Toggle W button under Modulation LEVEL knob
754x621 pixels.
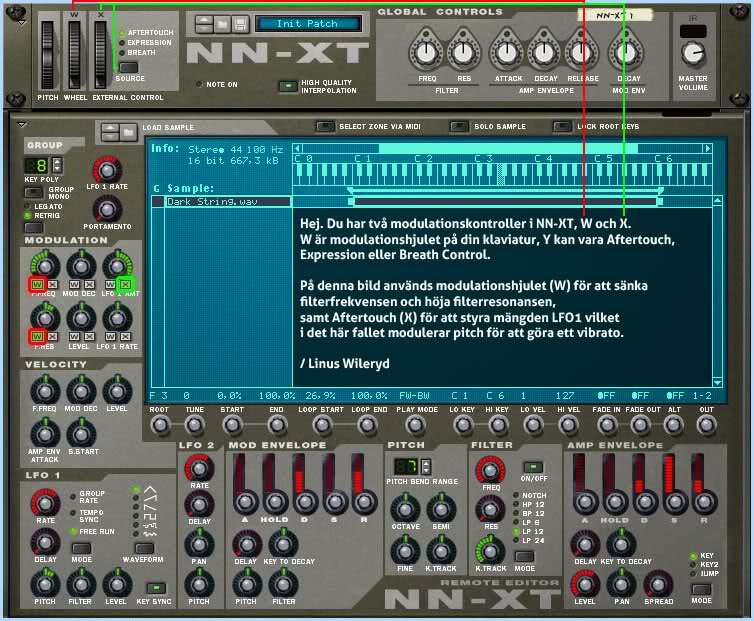click(x=74, y=336)
